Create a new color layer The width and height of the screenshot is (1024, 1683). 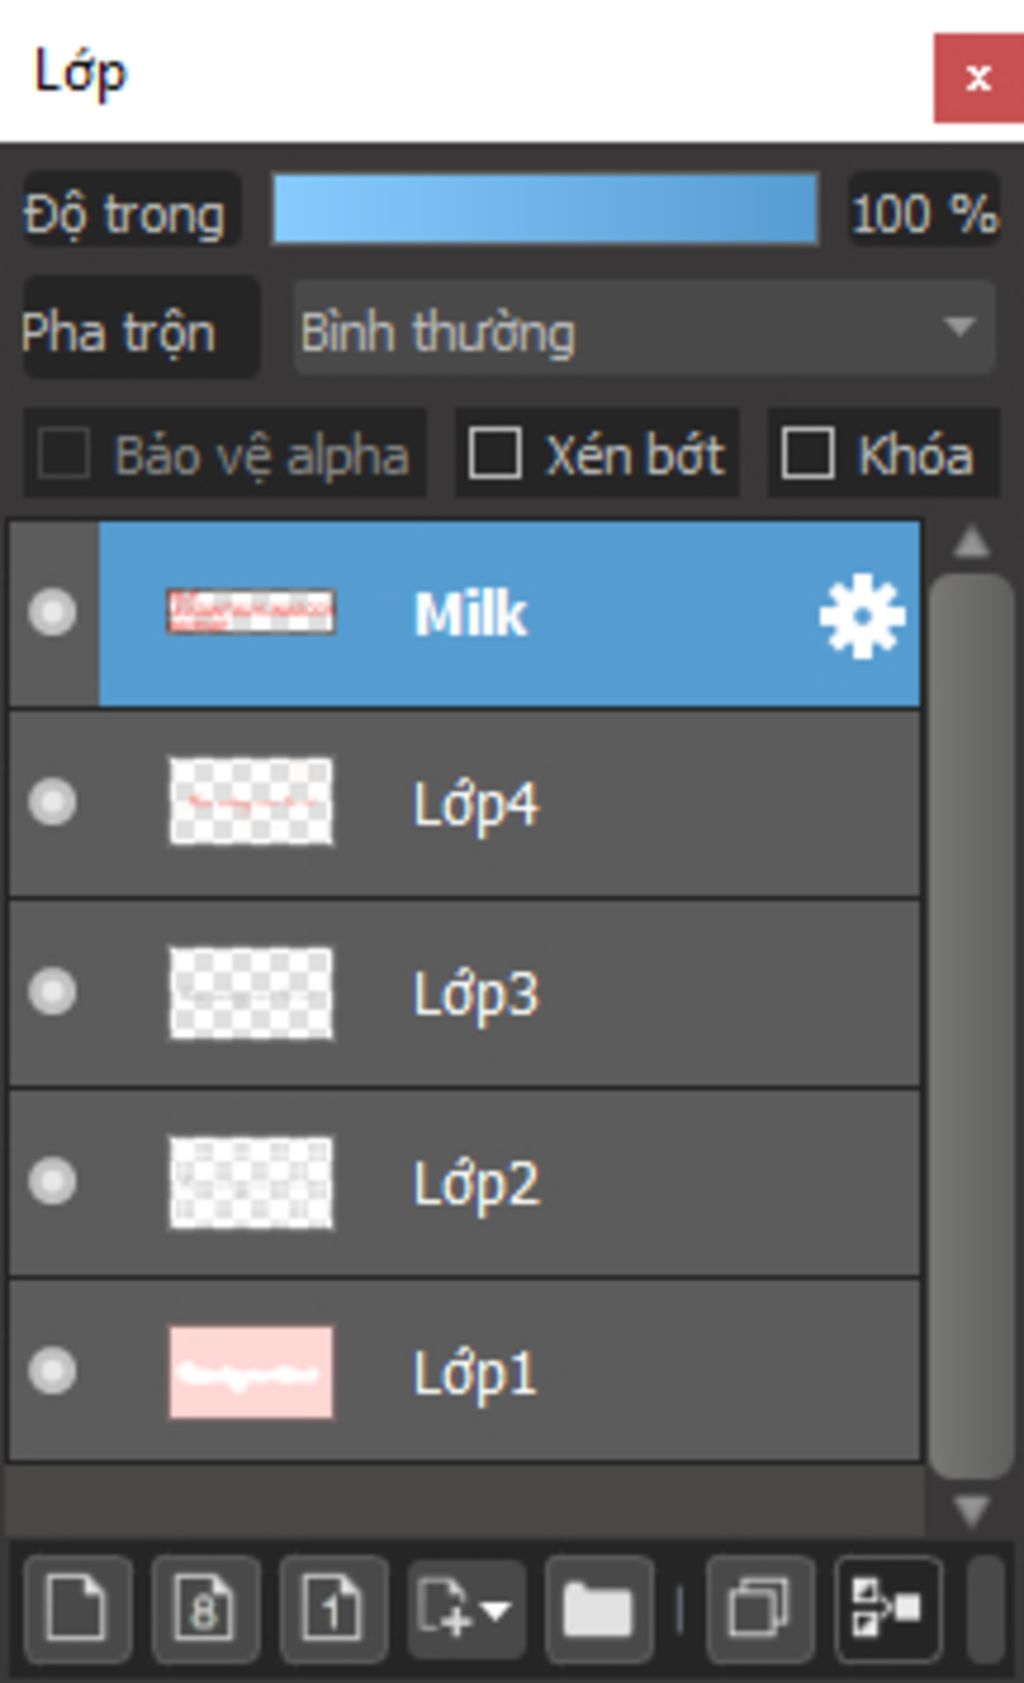pyautogui.click(x=77, y=1608)
